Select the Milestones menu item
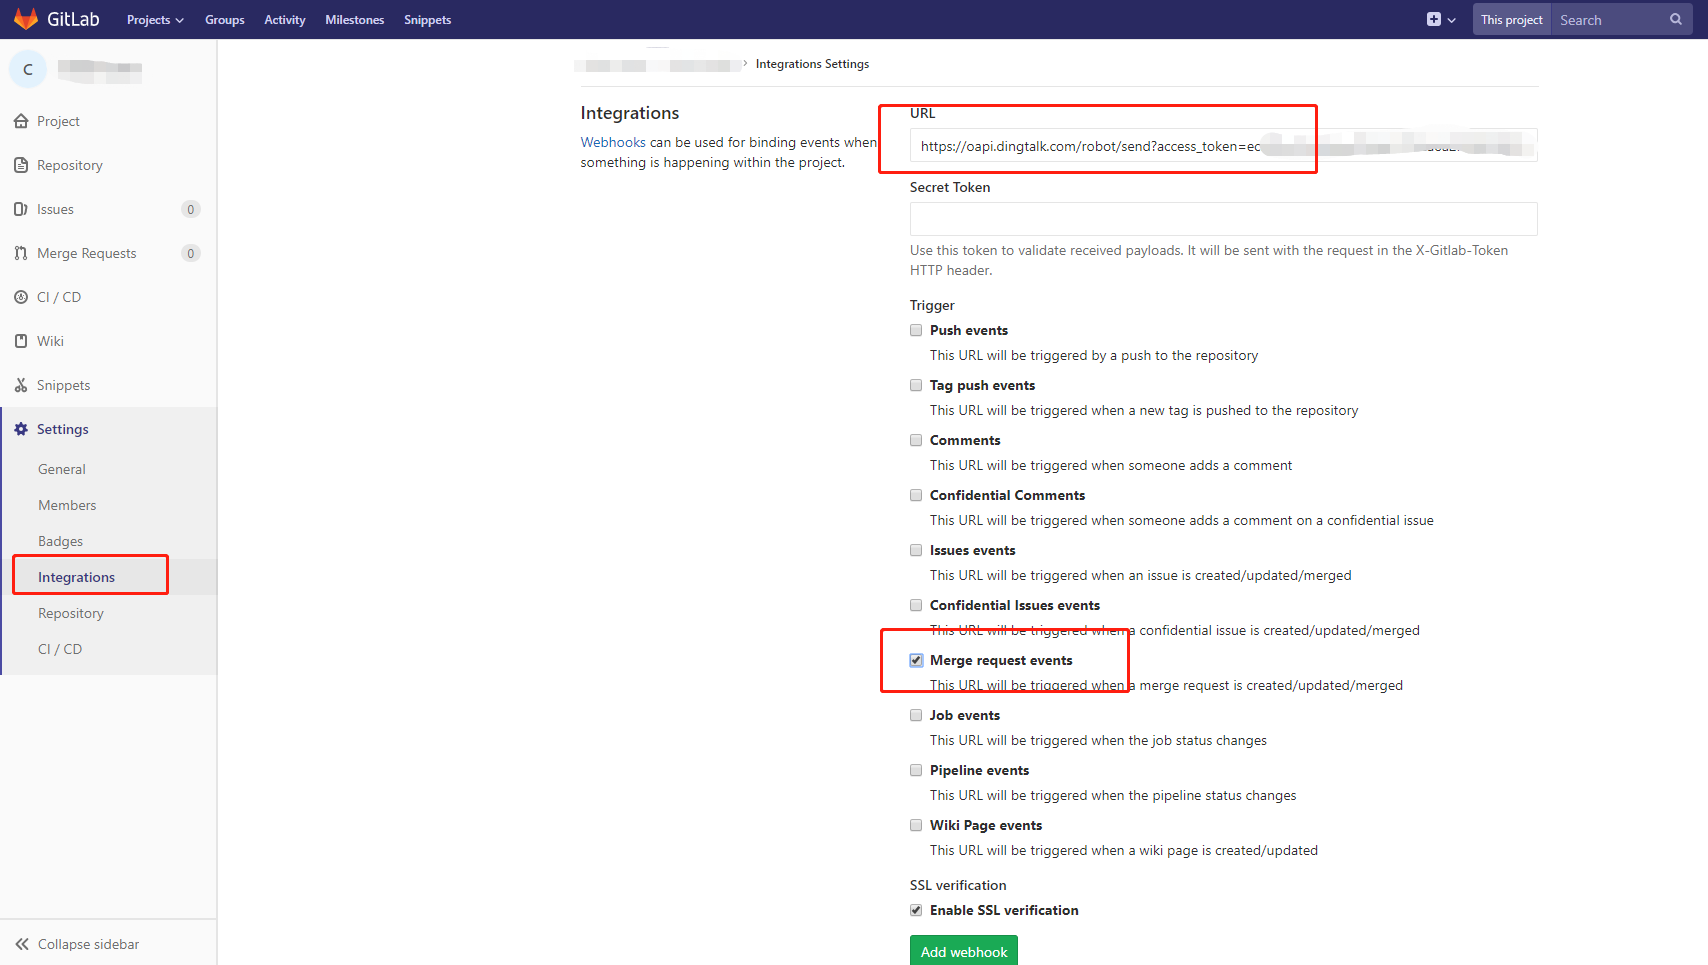The height and width of the screenshot is (965, 1708). coord(355,19)
